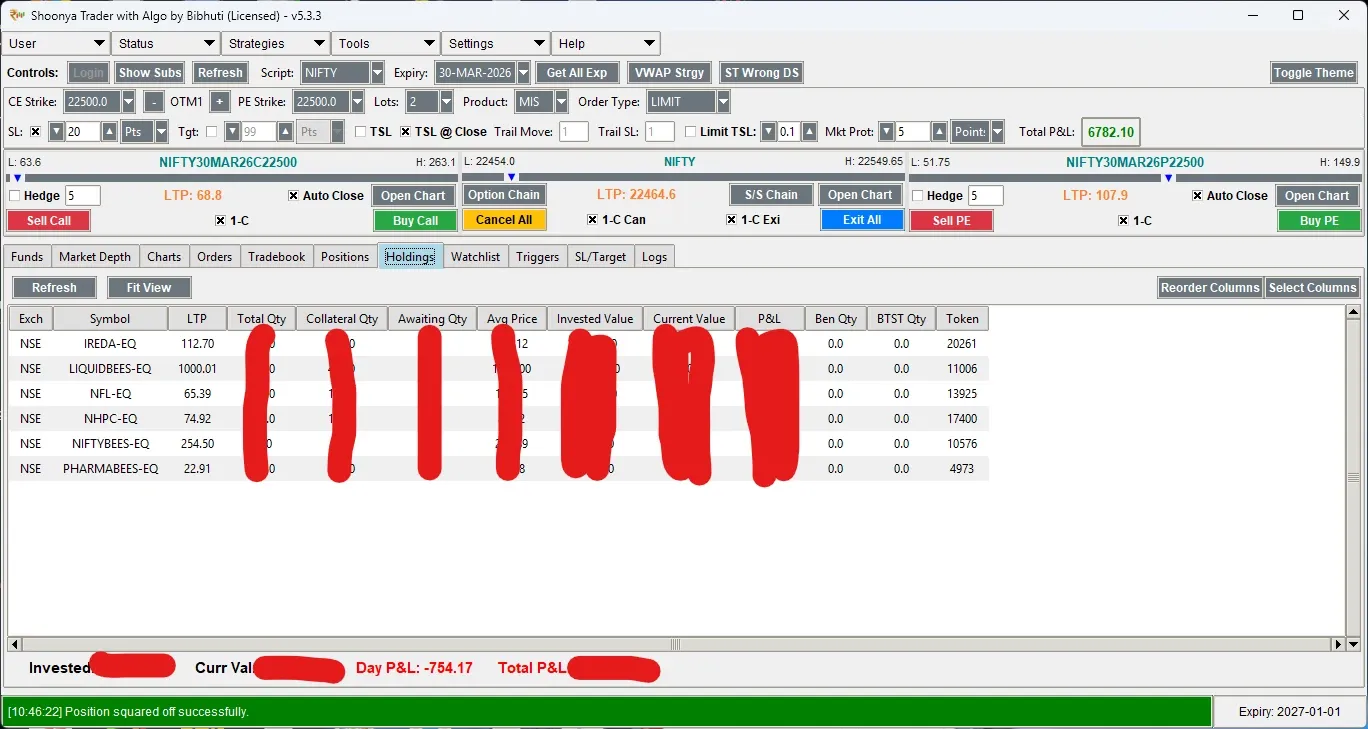This screenshot has width=1368, height=729.
Task: Click the Select Columns button
Action: pos(1312,288)
